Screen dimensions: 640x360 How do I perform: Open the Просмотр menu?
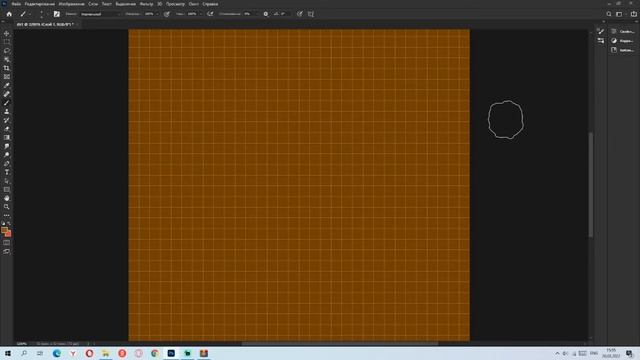point(175,4)
